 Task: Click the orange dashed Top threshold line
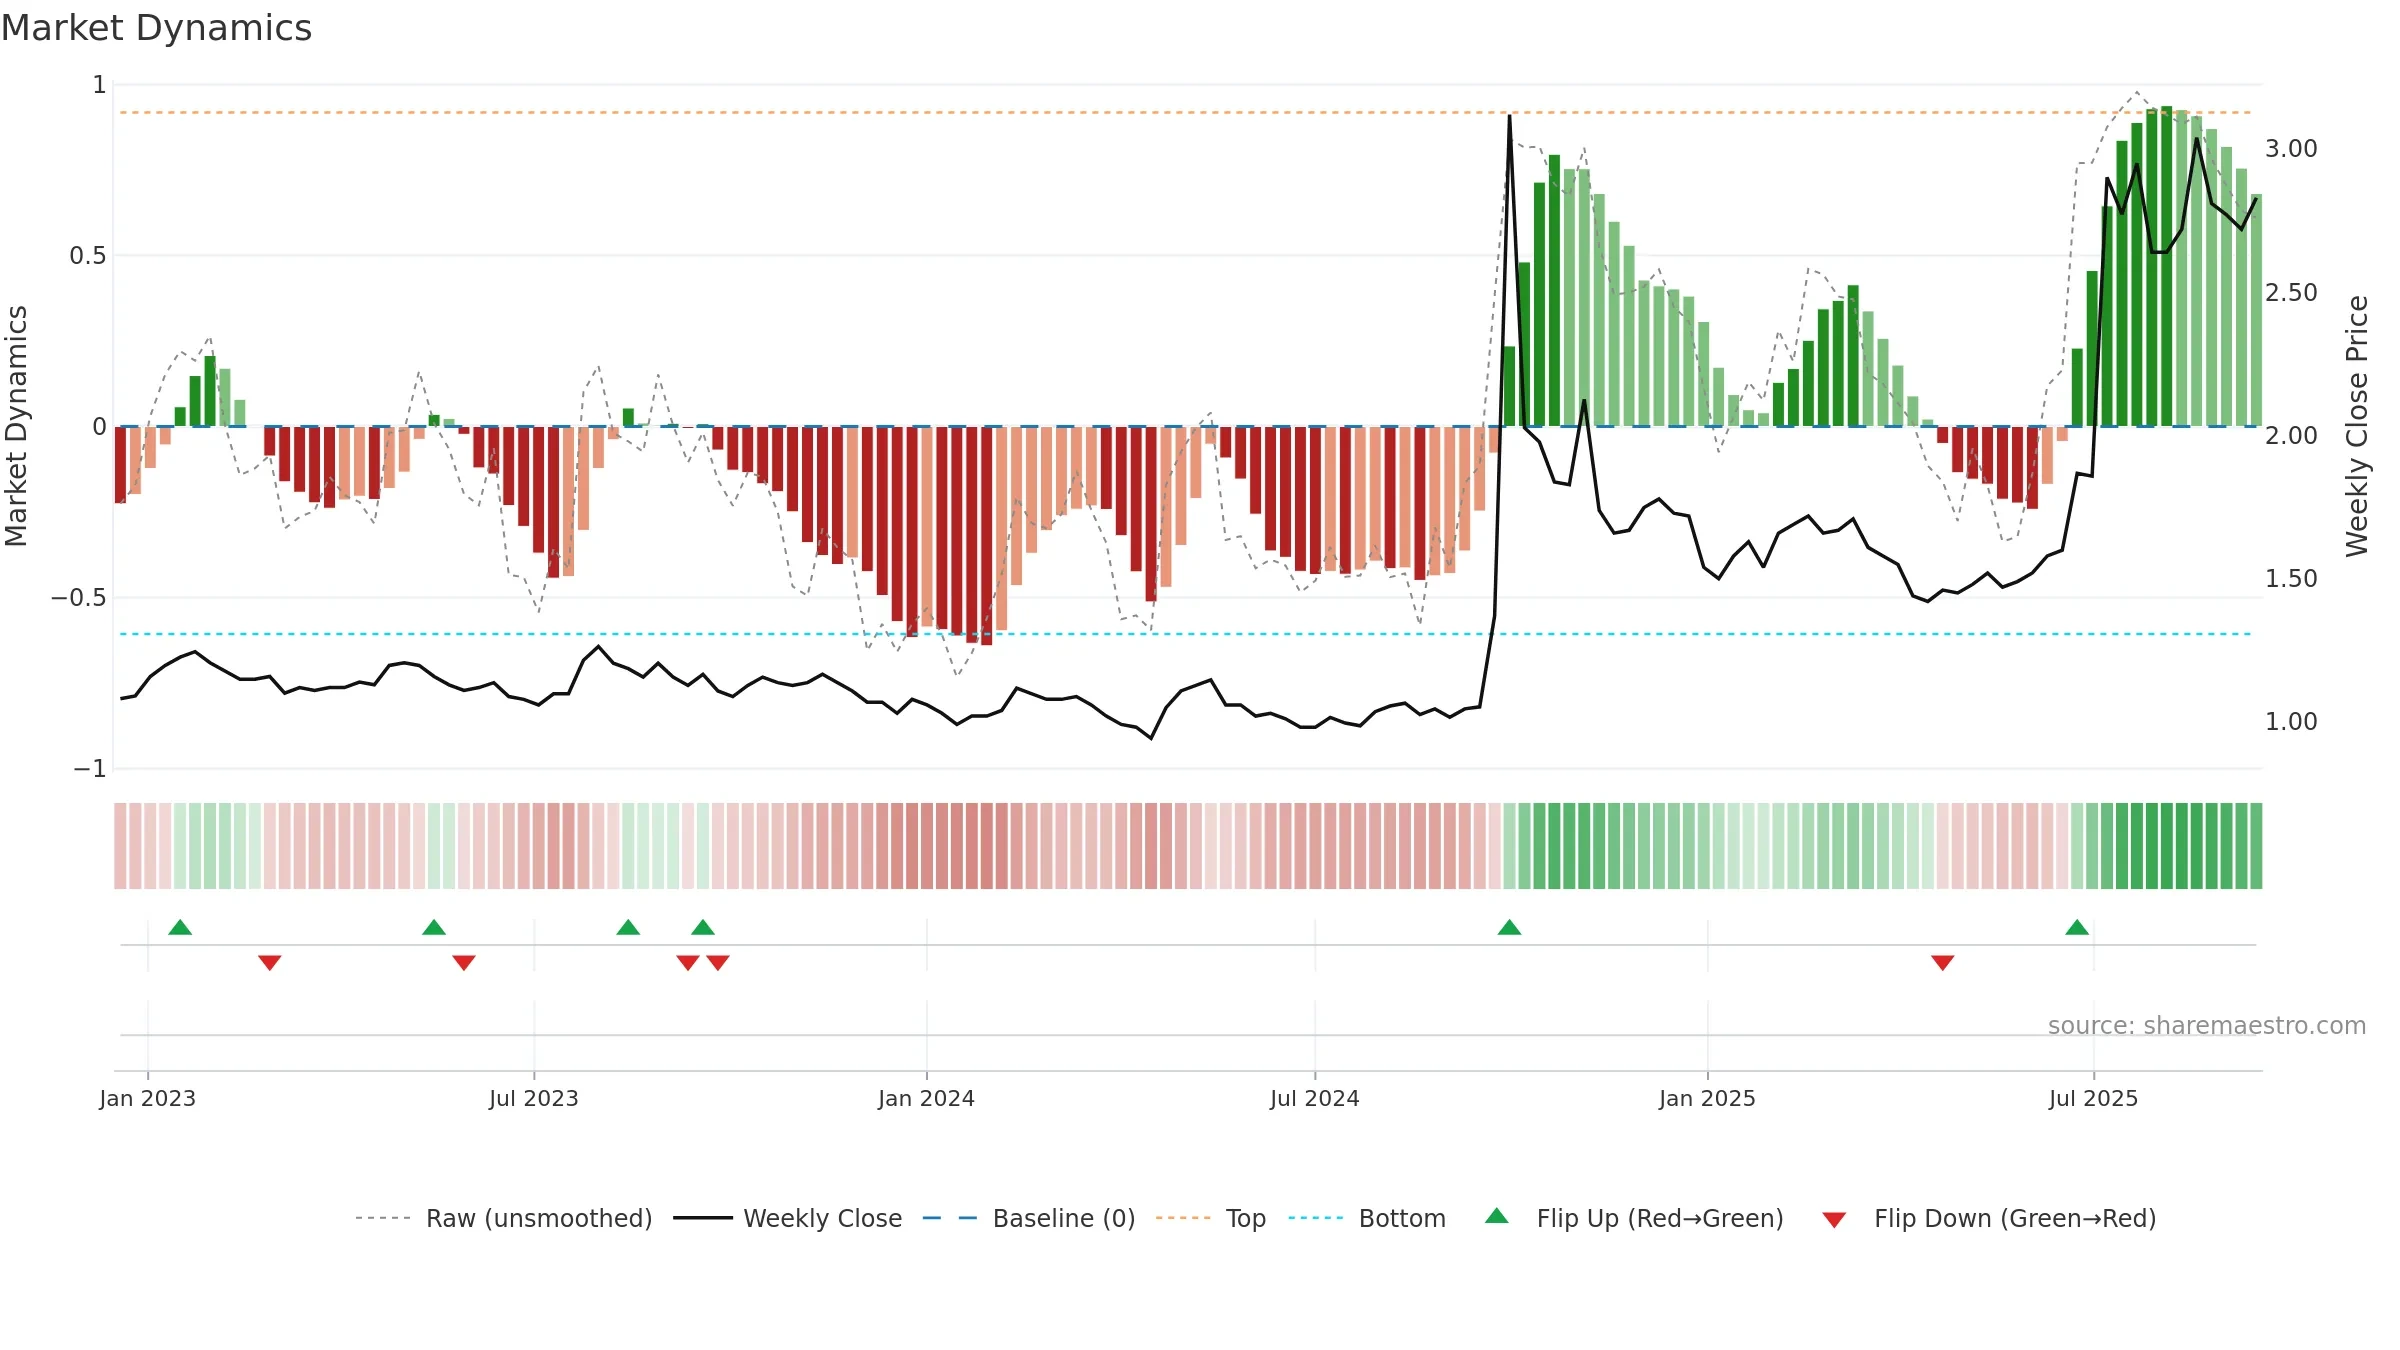pos(1186,112)
